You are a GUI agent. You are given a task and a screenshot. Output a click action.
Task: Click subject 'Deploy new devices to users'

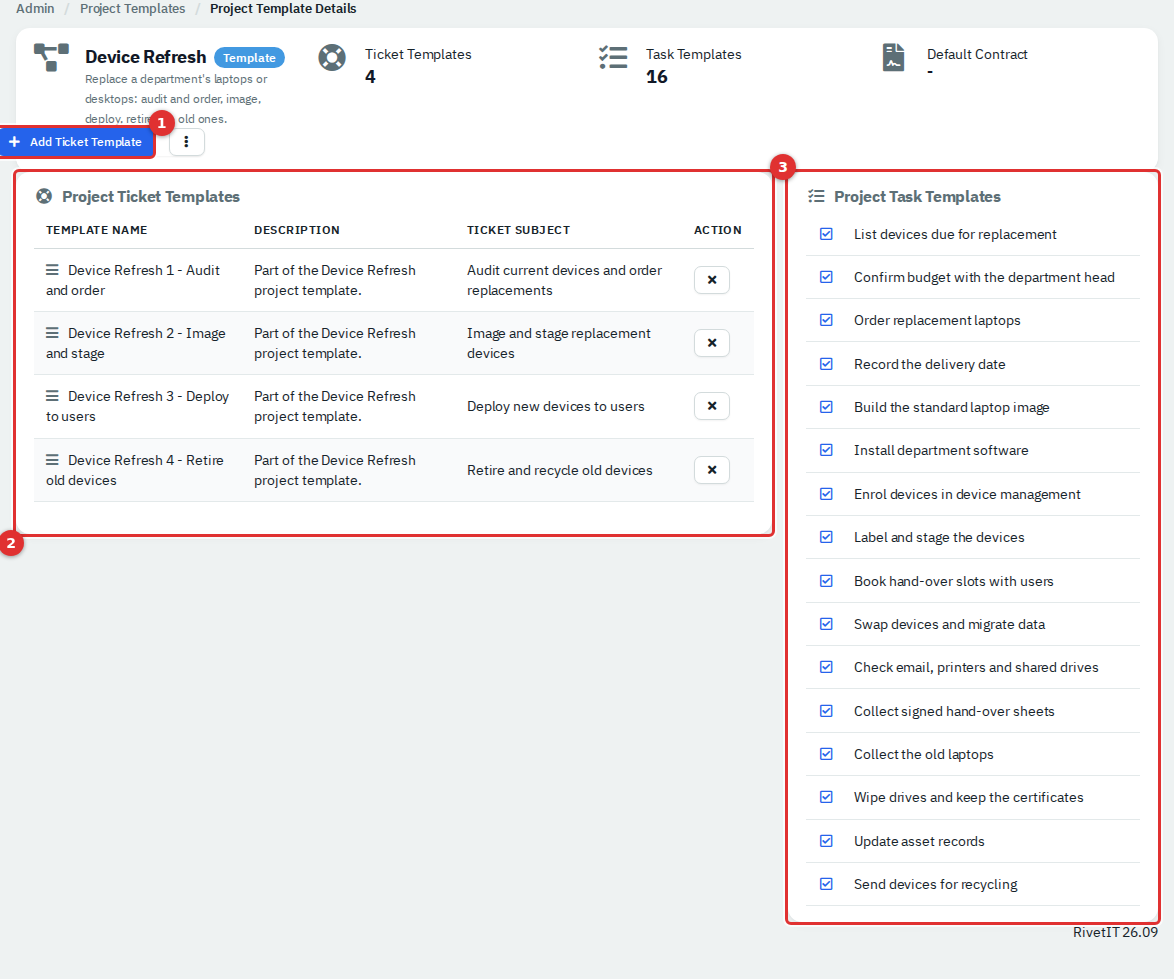(x=556, y=406)
